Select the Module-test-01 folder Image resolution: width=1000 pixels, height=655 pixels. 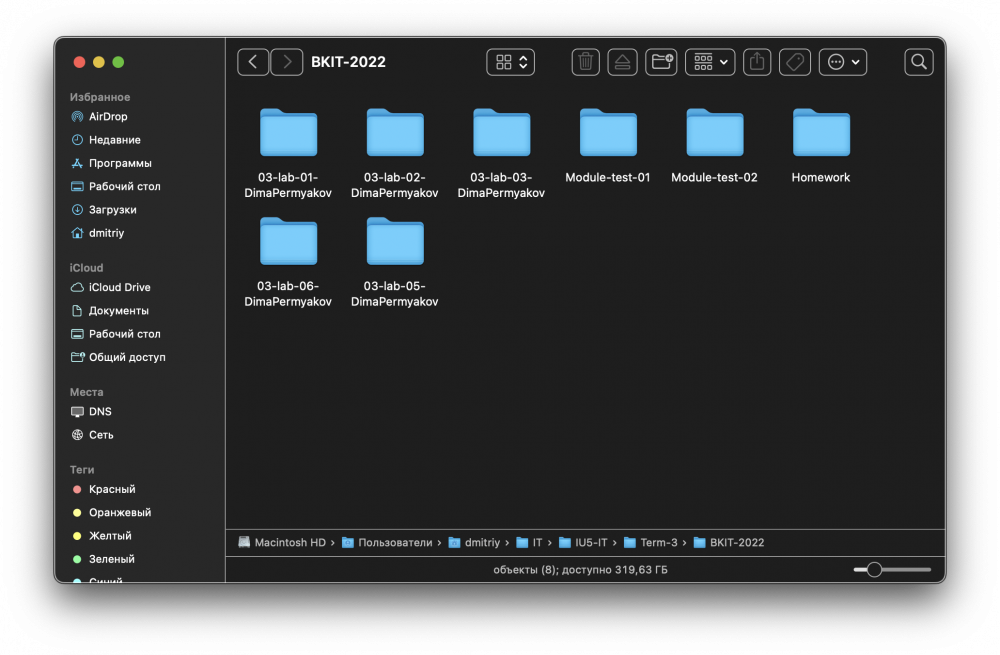click(x=608, y=146)
